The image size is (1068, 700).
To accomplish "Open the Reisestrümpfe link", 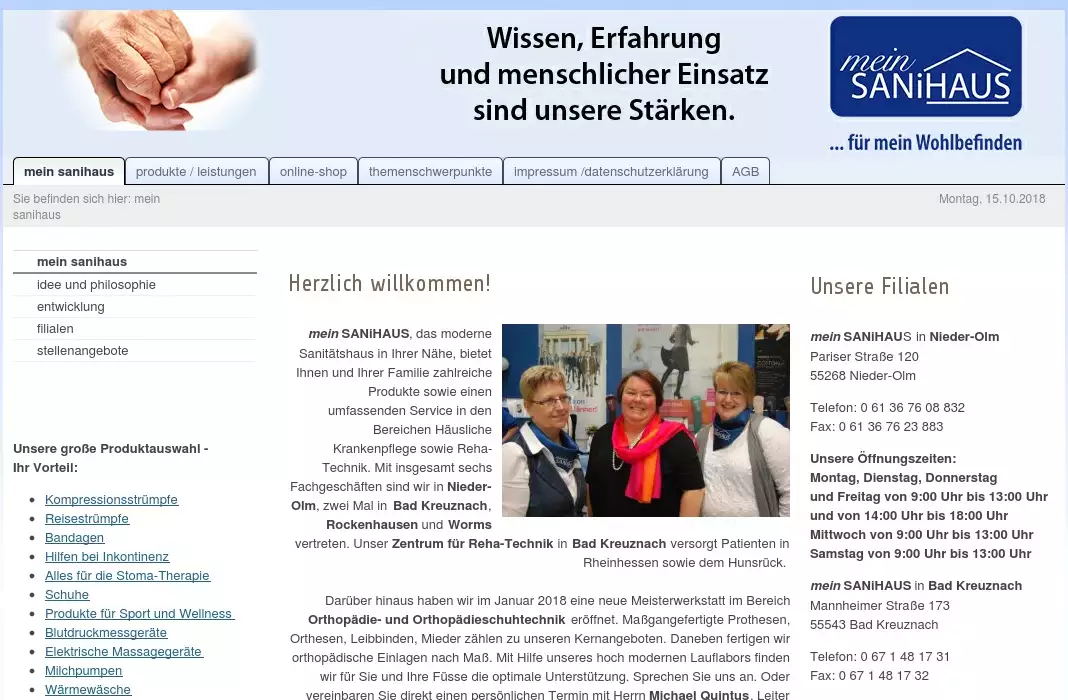I will (87, 519).
